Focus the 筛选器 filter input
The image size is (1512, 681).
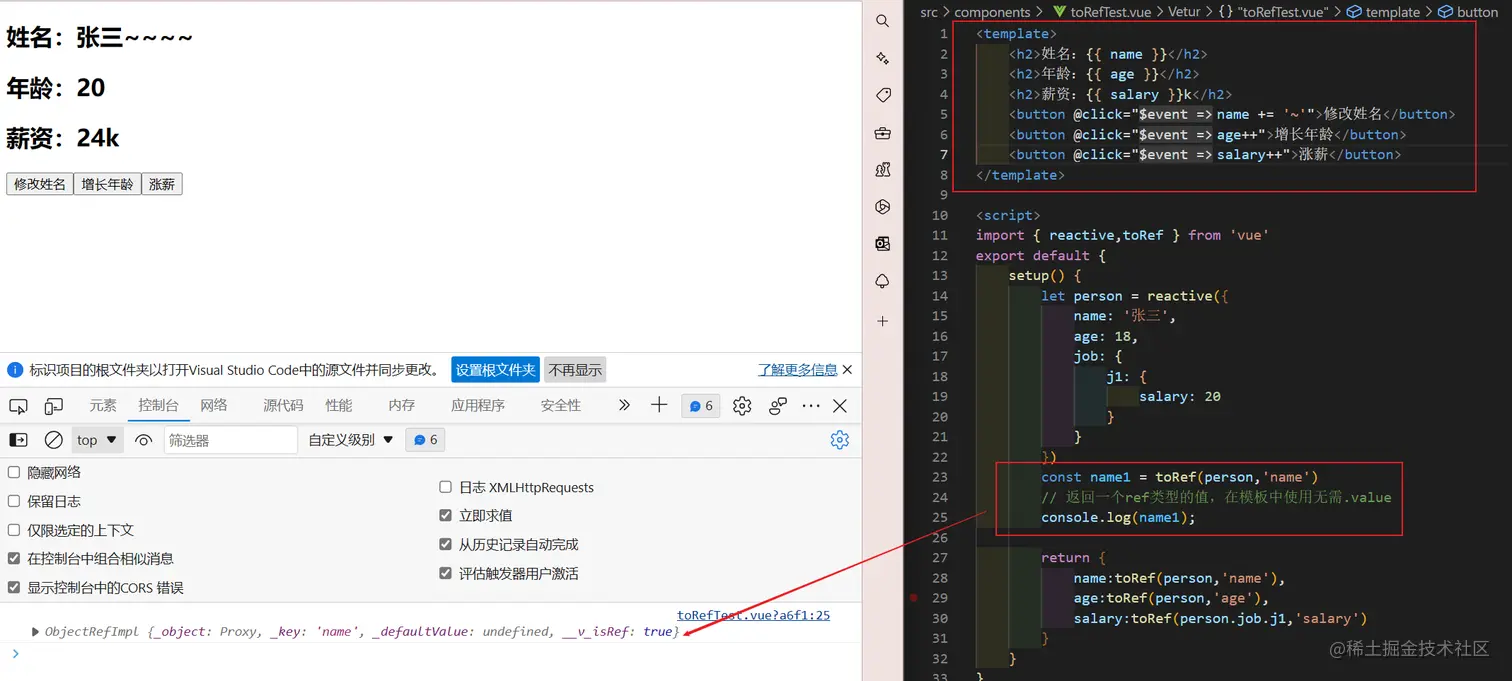coord(230,440)
